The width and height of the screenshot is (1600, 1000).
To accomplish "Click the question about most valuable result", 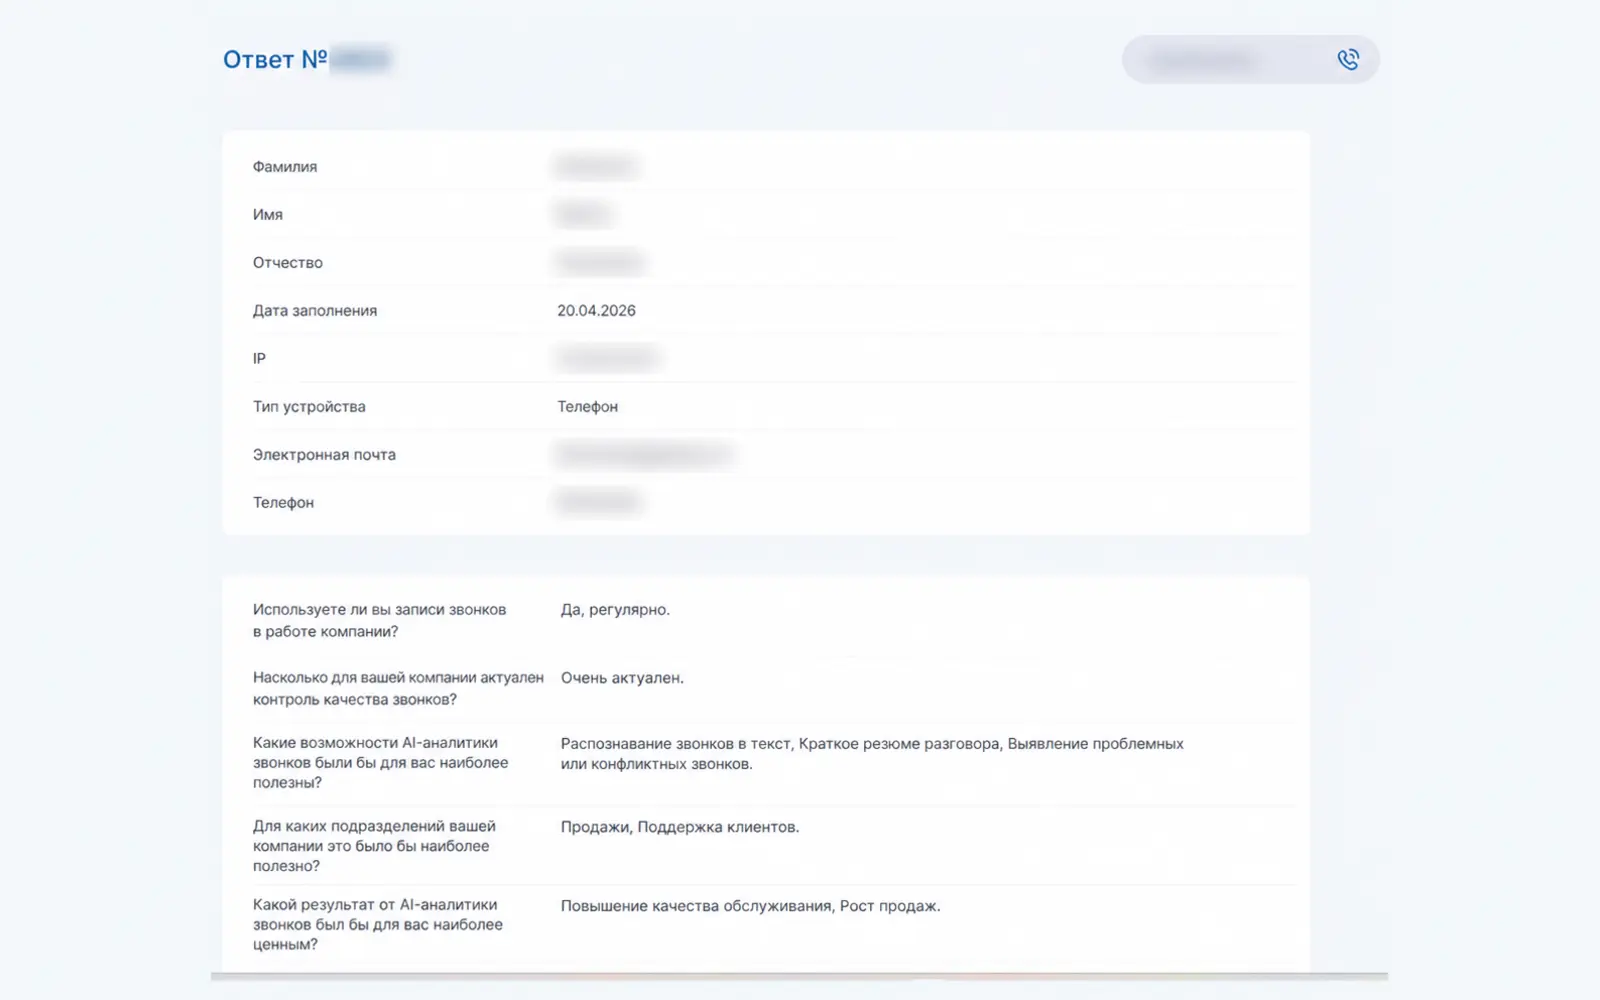I will click(378, 925).
